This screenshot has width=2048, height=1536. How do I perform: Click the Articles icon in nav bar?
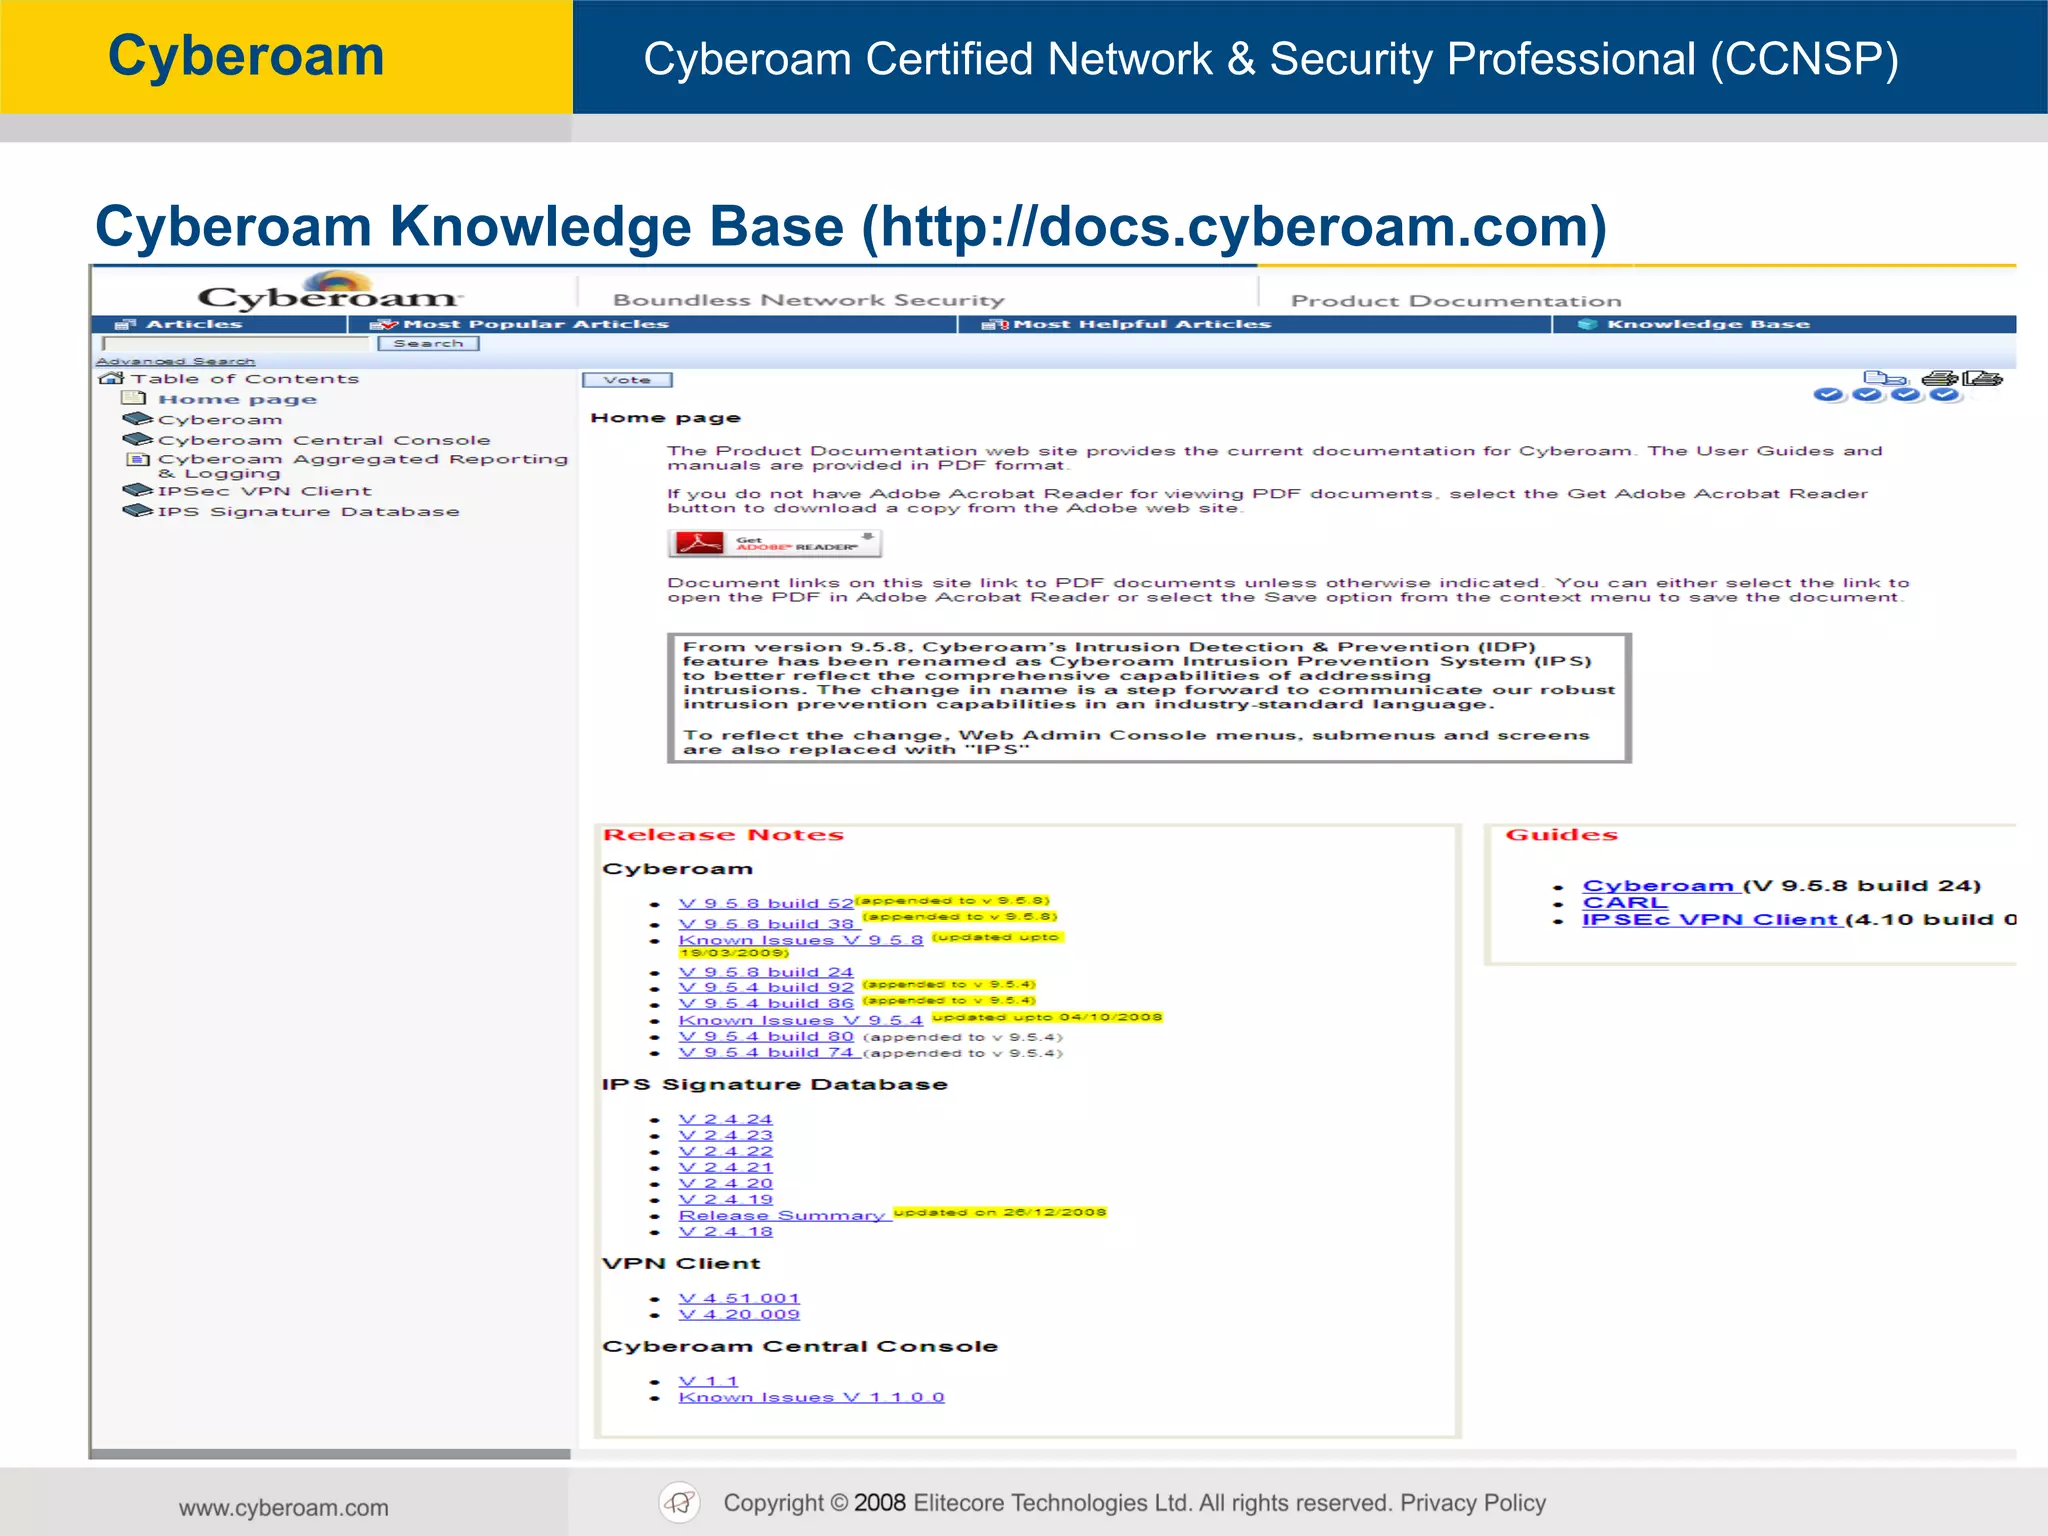click(126, 324)
